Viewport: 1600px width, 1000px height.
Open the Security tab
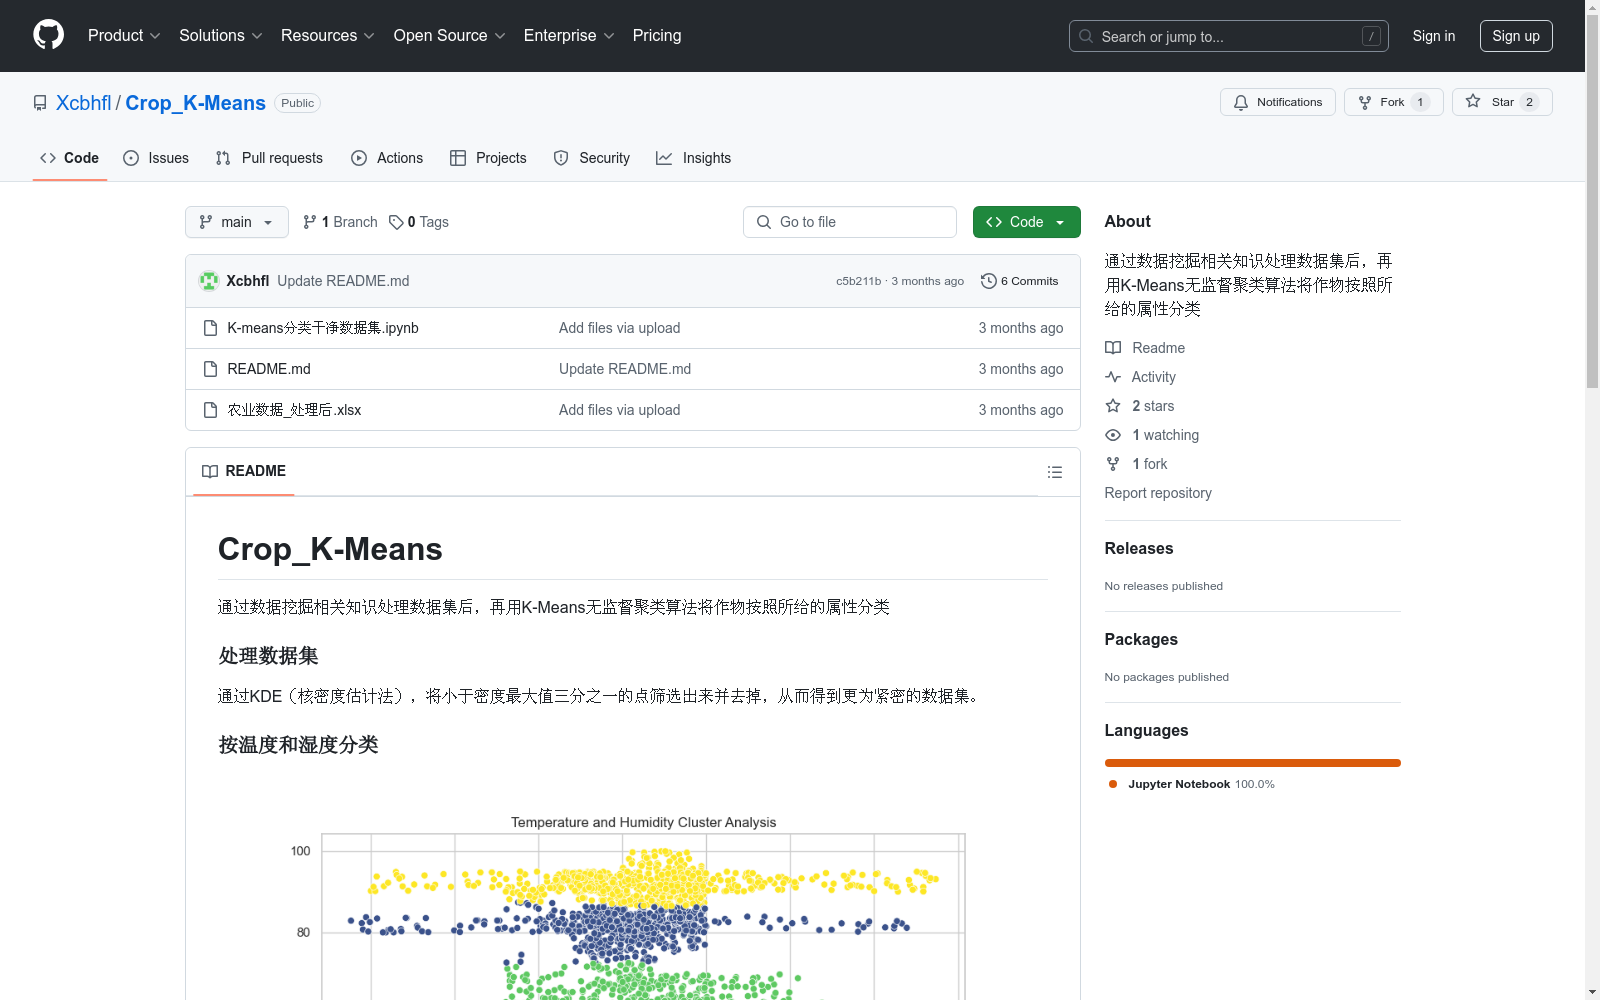[592, 158]
